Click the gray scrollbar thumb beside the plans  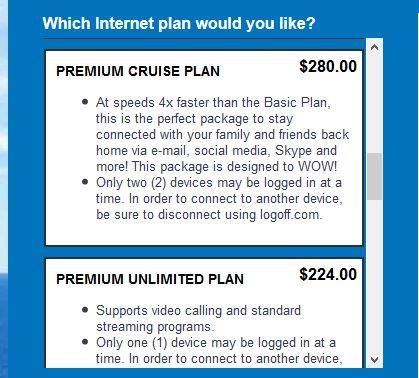pos(375,176)
